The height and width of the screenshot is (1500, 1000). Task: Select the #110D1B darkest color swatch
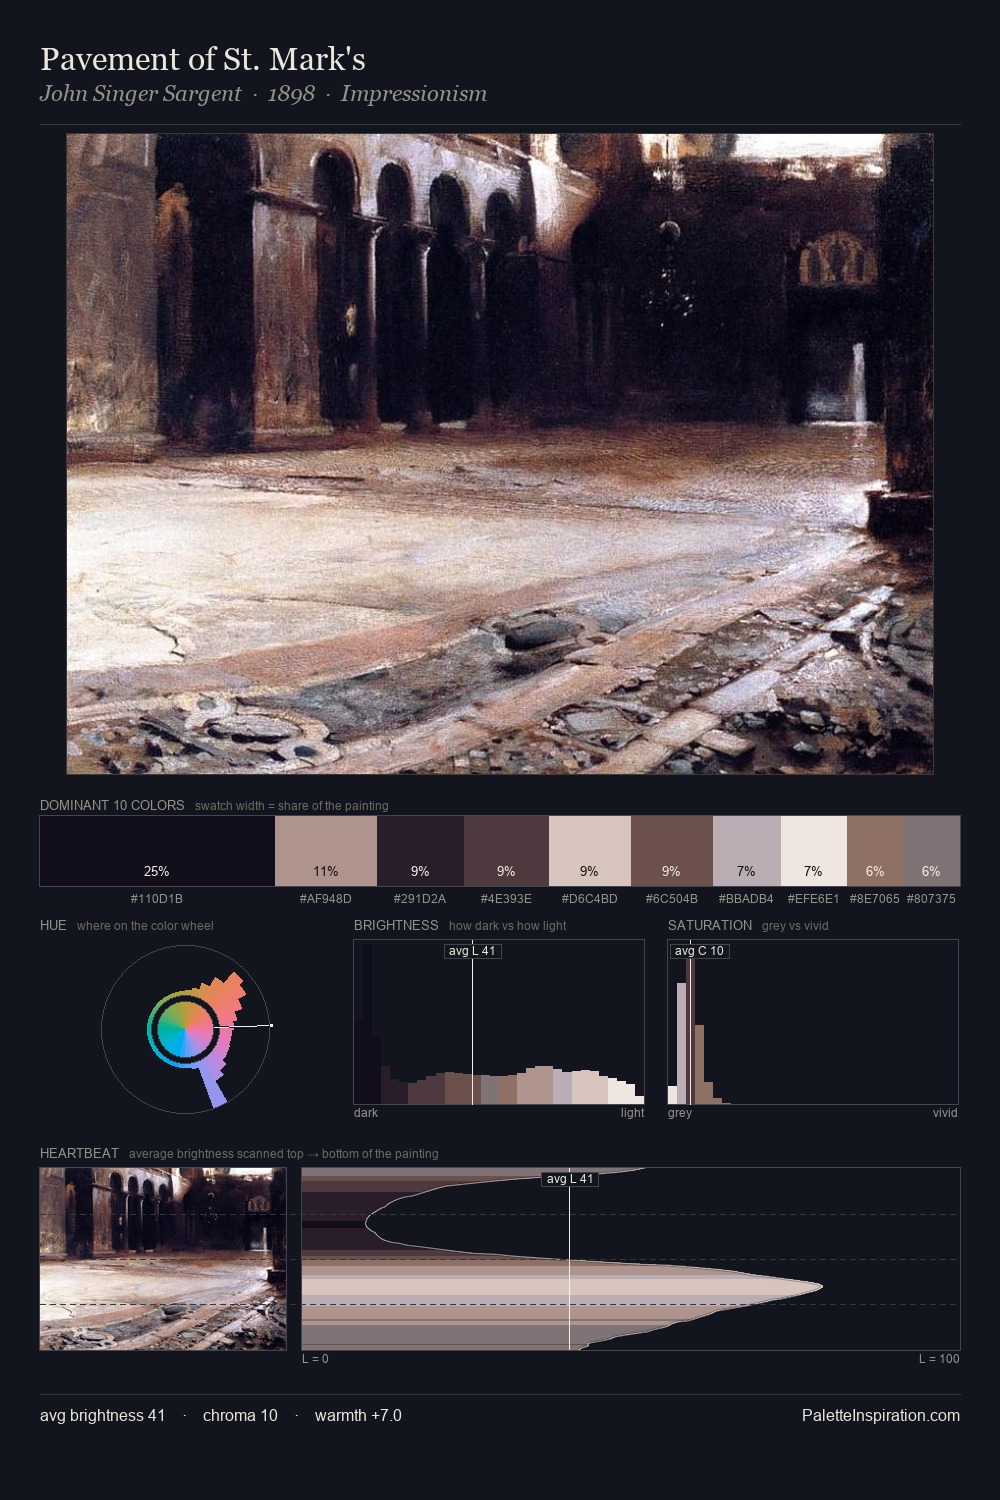pos(157,851)
